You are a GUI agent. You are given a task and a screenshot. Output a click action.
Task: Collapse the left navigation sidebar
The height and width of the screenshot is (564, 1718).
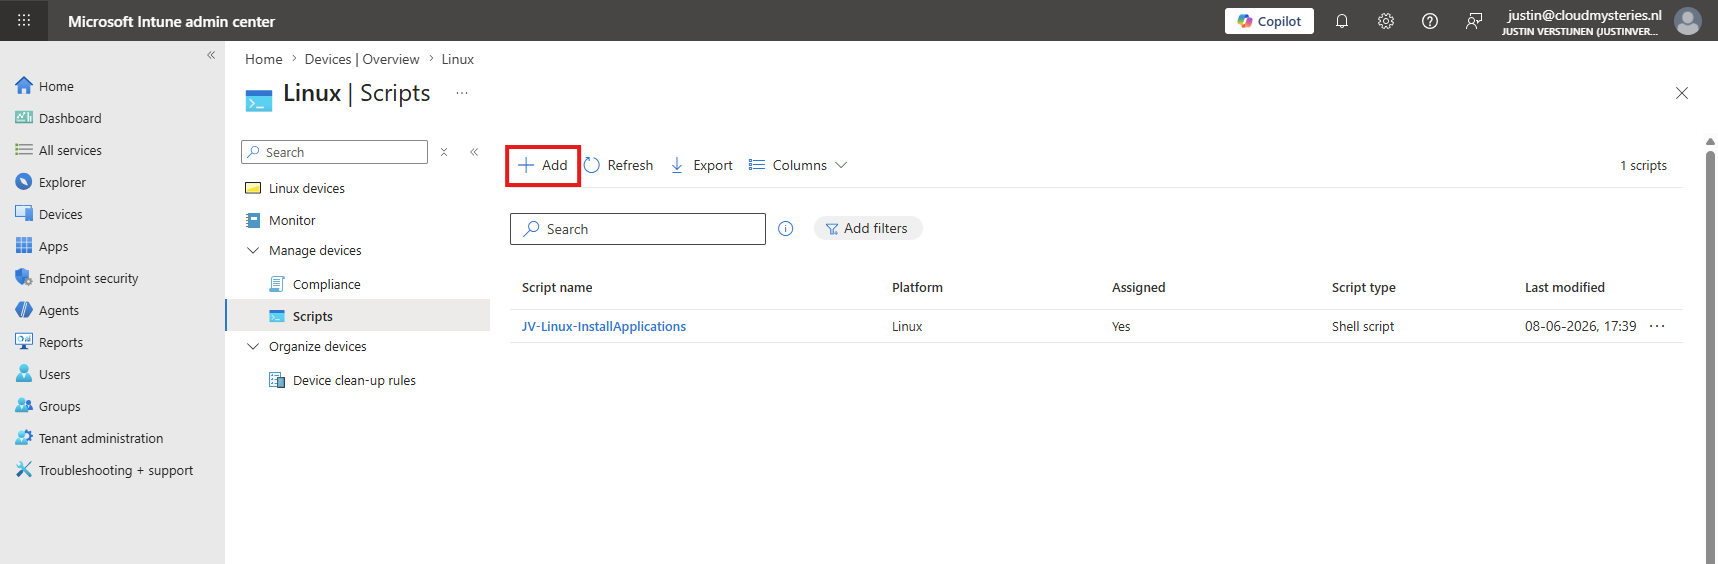(x=211, y=55)
